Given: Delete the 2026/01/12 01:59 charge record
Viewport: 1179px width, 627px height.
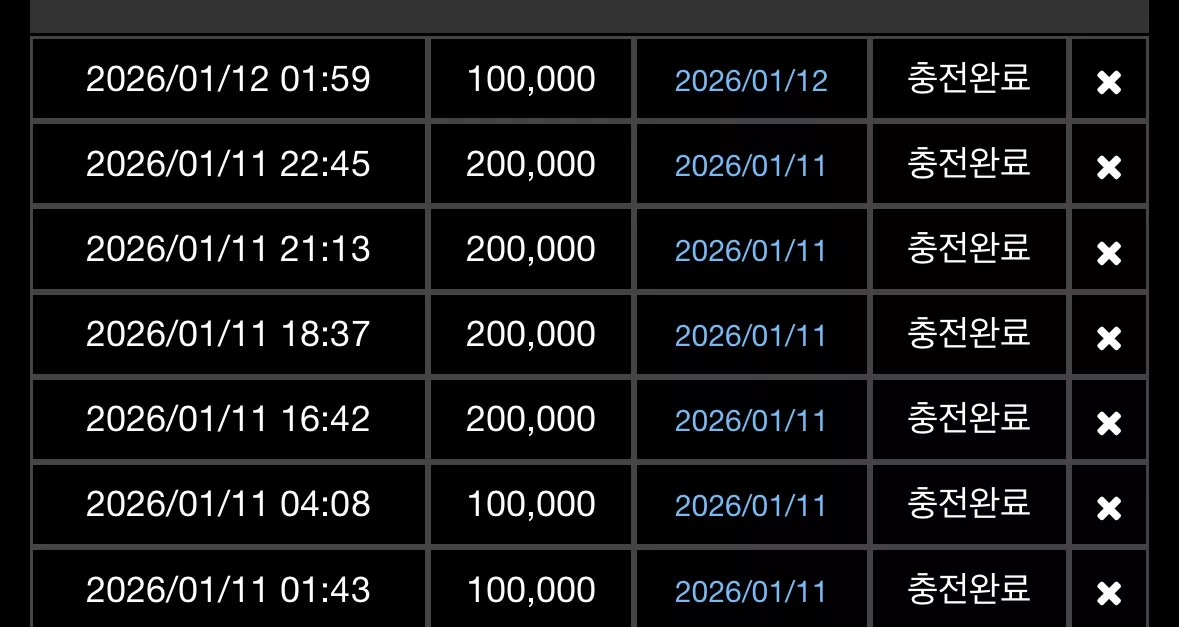Looking at the screenshot, I should (x=1109, y=82).
